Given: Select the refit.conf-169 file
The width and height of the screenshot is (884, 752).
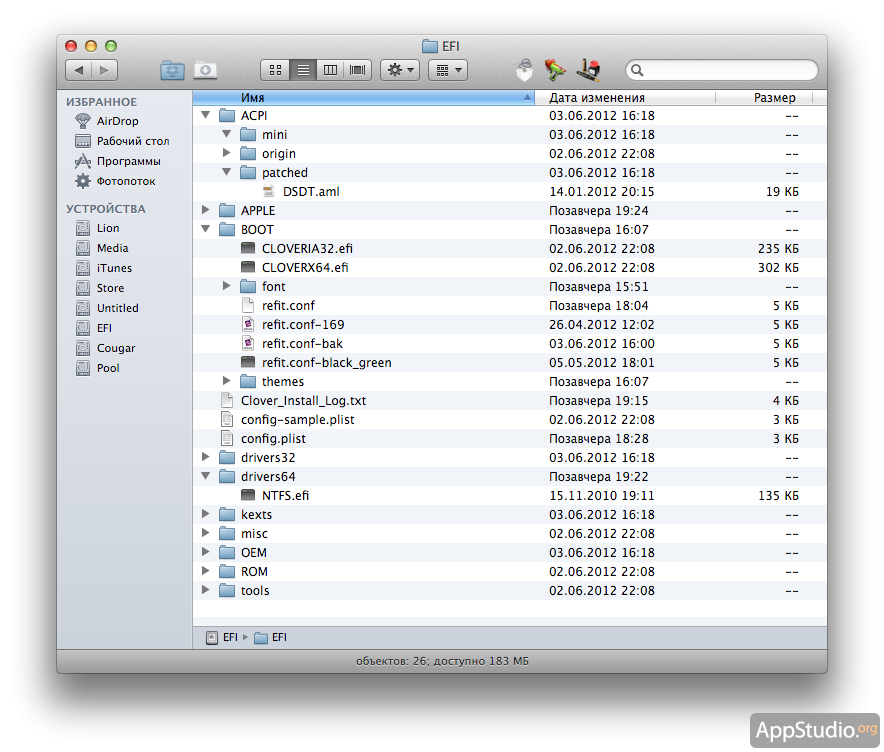Looking at the screenshot, I should pos(510,325).
